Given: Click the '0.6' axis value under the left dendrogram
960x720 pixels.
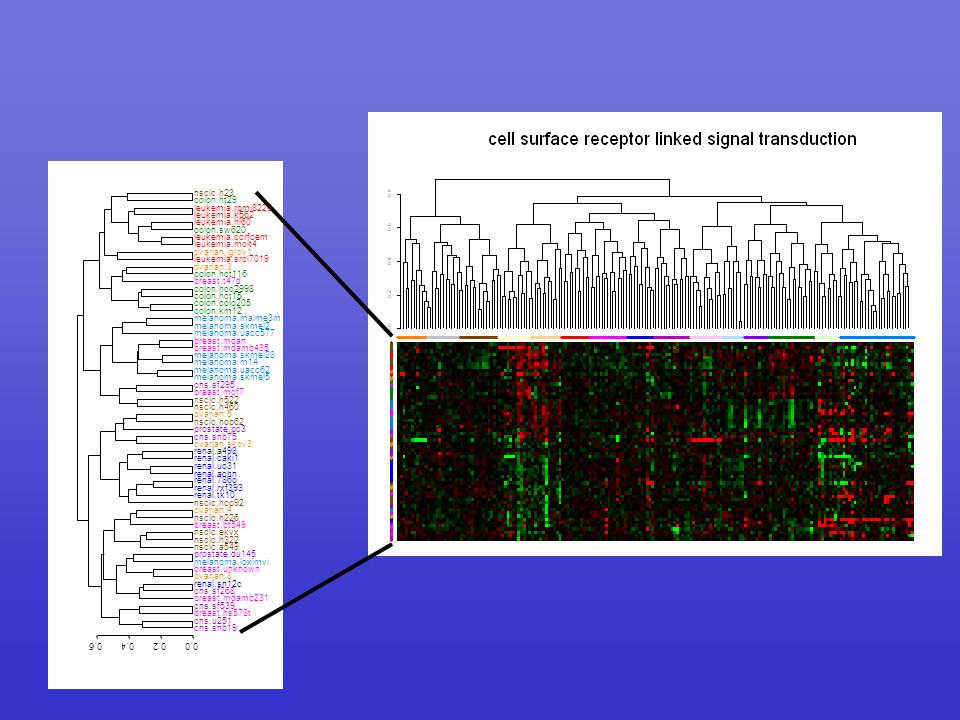Looking at the screenshot, I should (96, 646).
